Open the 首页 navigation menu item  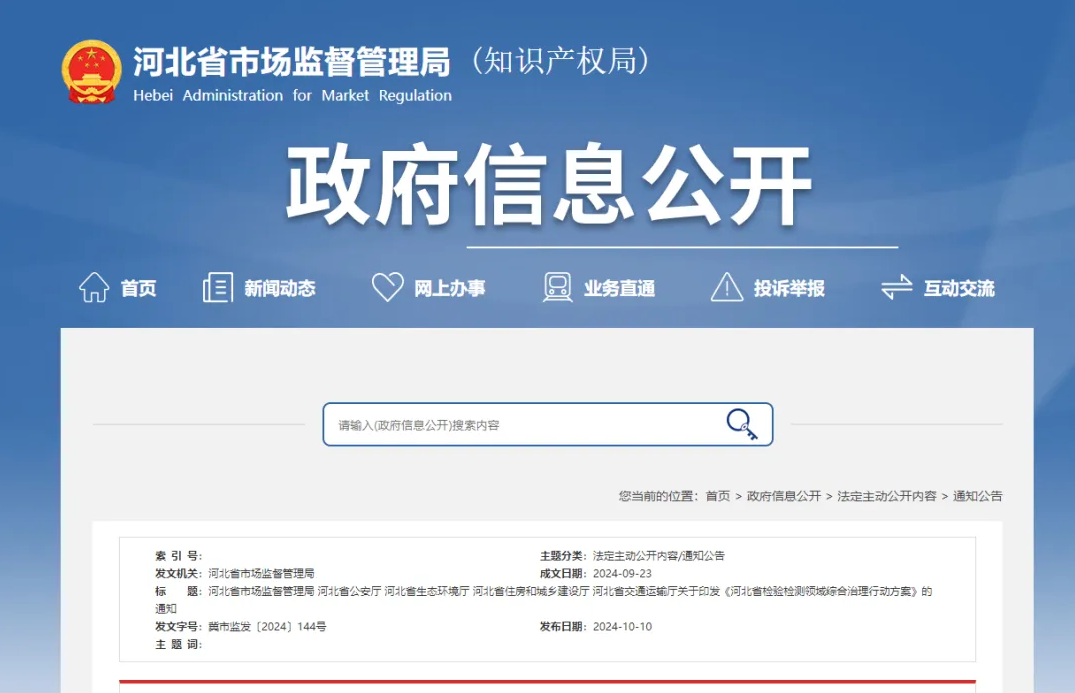(x=138, y=289)
